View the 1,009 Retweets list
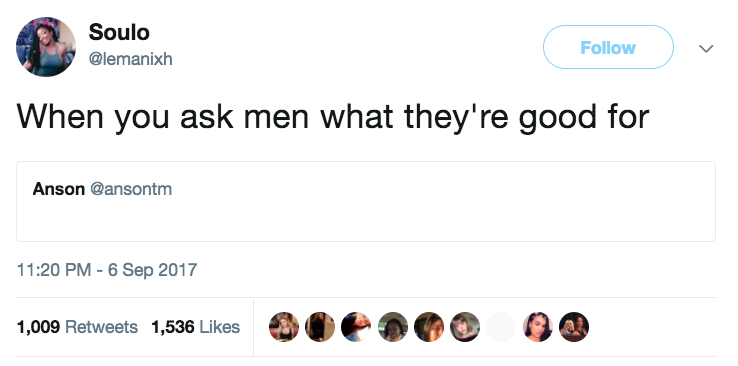 click(77, 326)
